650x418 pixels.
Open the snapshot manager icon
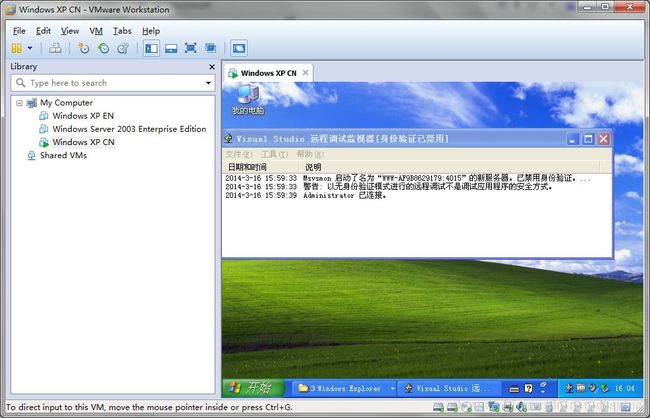pyautogui.click(x=123, y=48)
